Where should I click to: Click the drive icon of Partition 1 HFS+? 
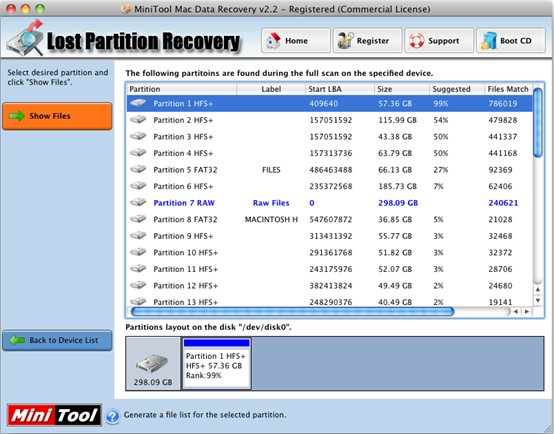(138, 103)
